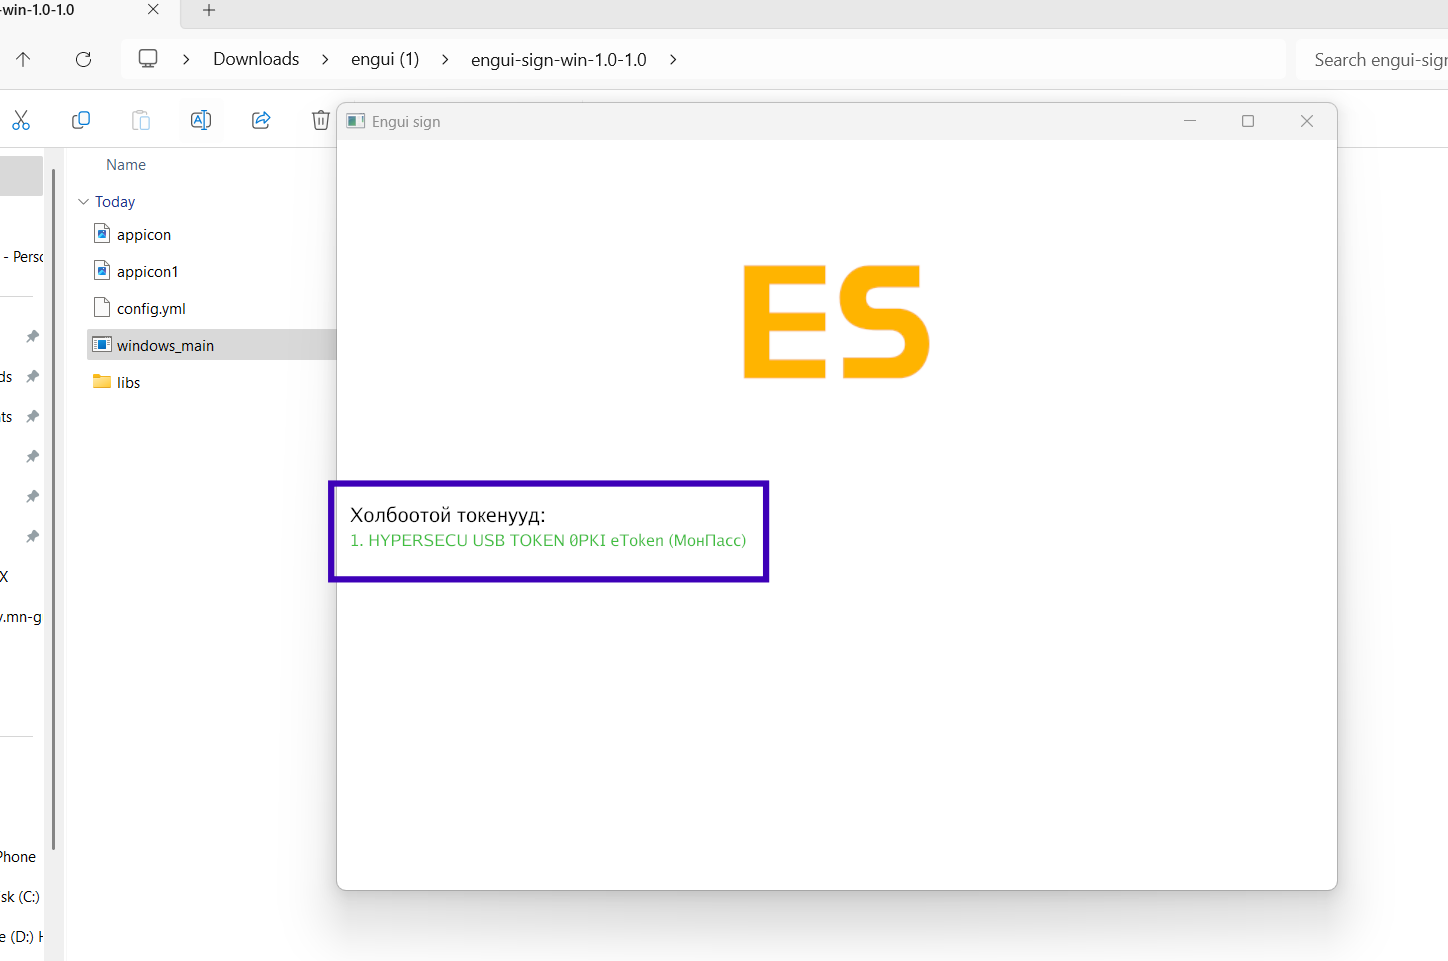Select the config.yml file
1448x961 pixels.
(151, 308)
